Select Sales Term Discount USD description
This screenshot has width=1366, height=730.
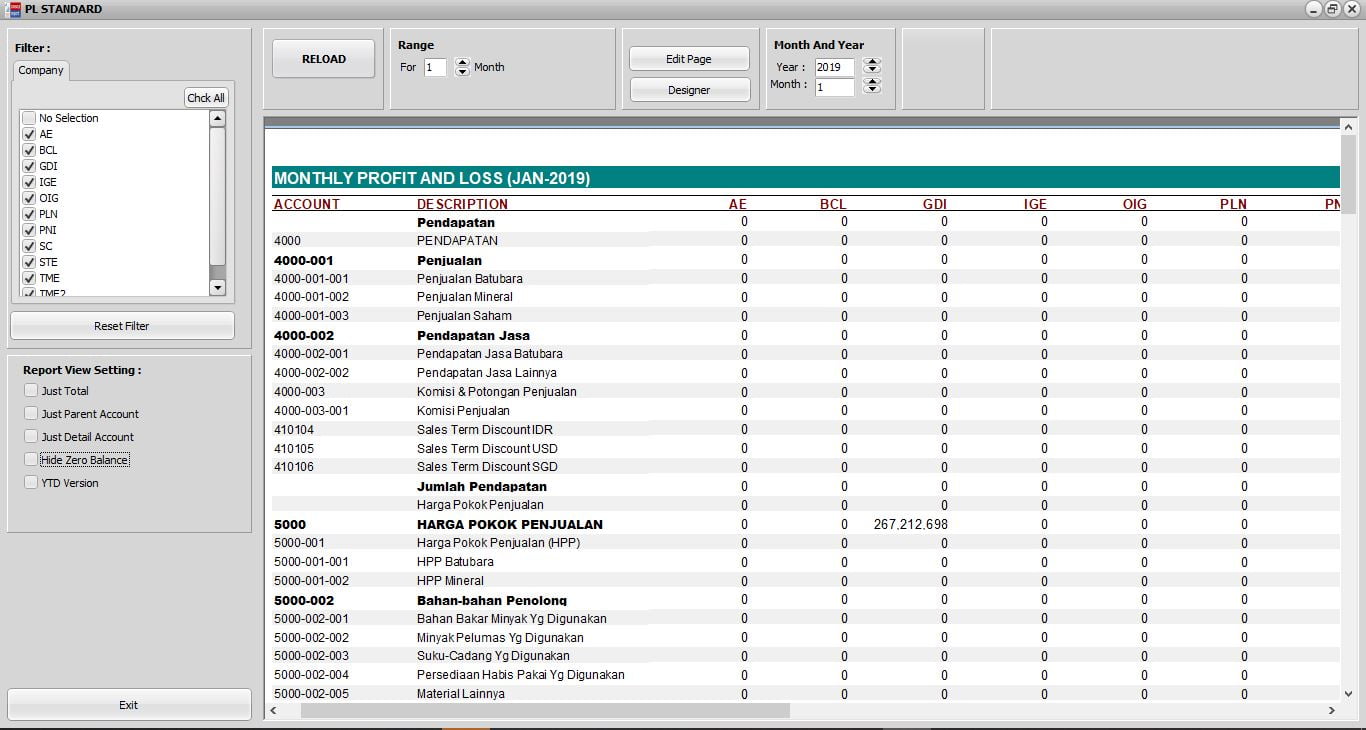click(487, 449)
